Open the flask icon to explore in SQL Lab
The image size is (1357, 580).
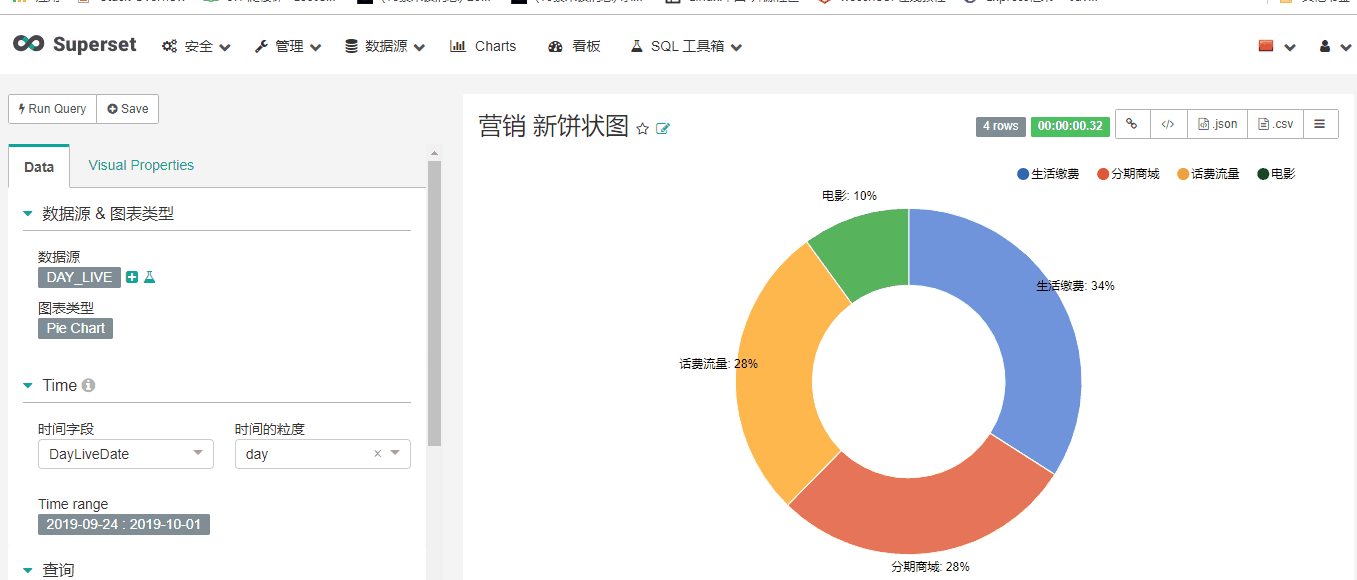pyautogui.click(x=148, y=277)
